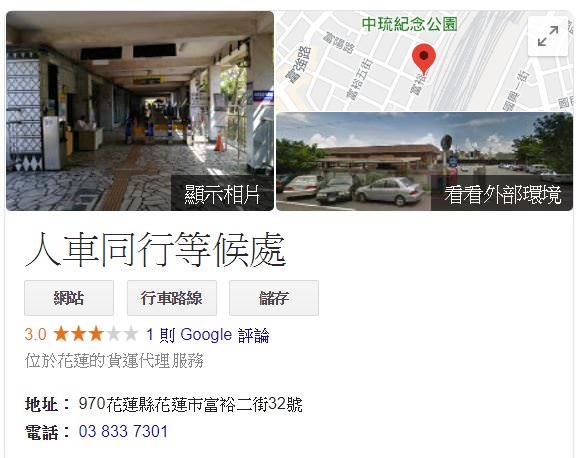Screen dimensions: 578x458
Task: Call the phone number 03 833 7301
Action: click(123, 431)
